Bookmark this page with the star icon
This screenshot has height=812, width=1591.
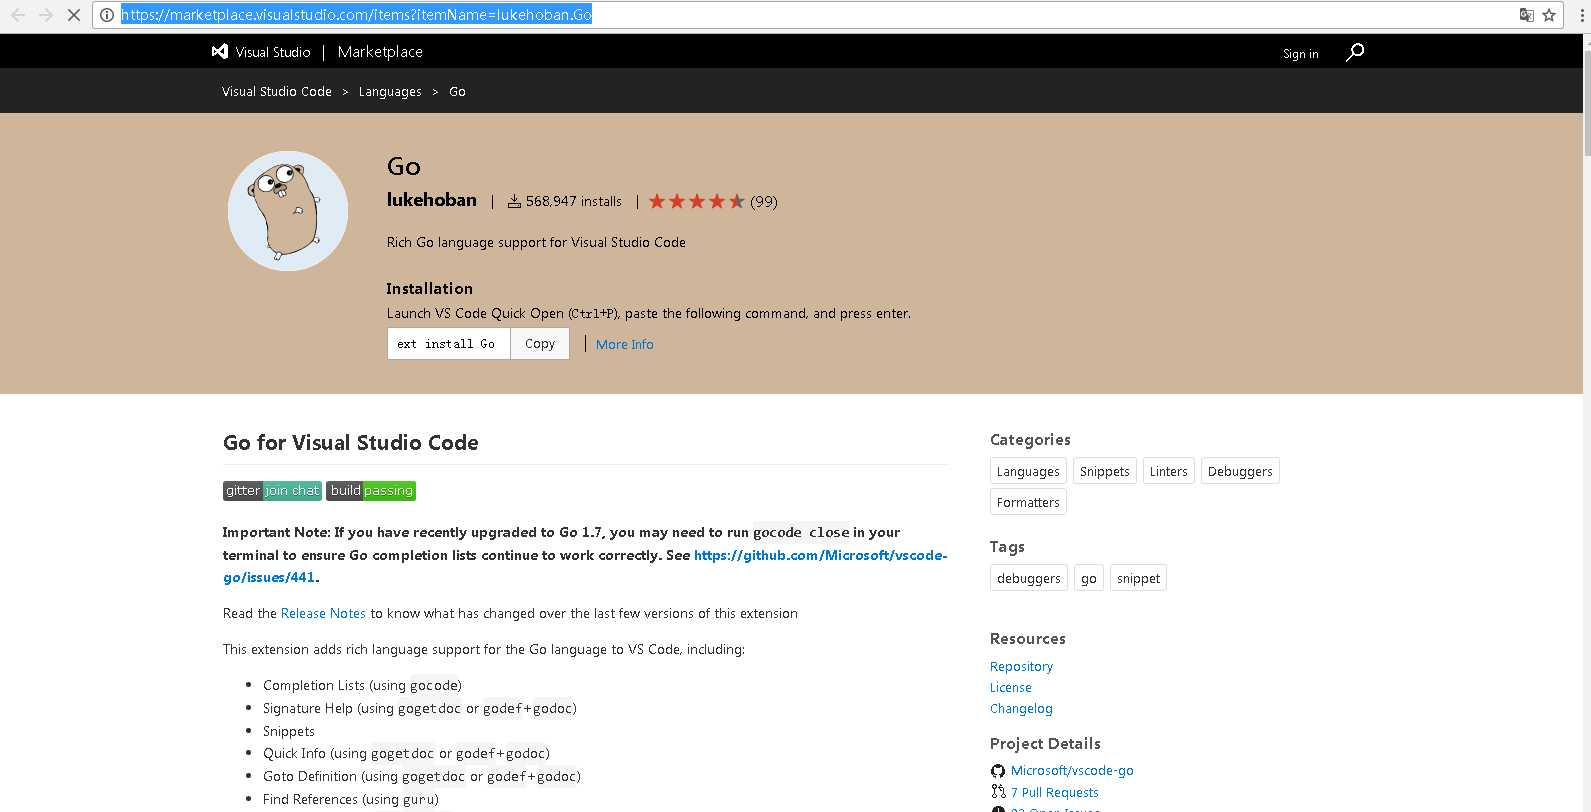tap(1549, 15)
